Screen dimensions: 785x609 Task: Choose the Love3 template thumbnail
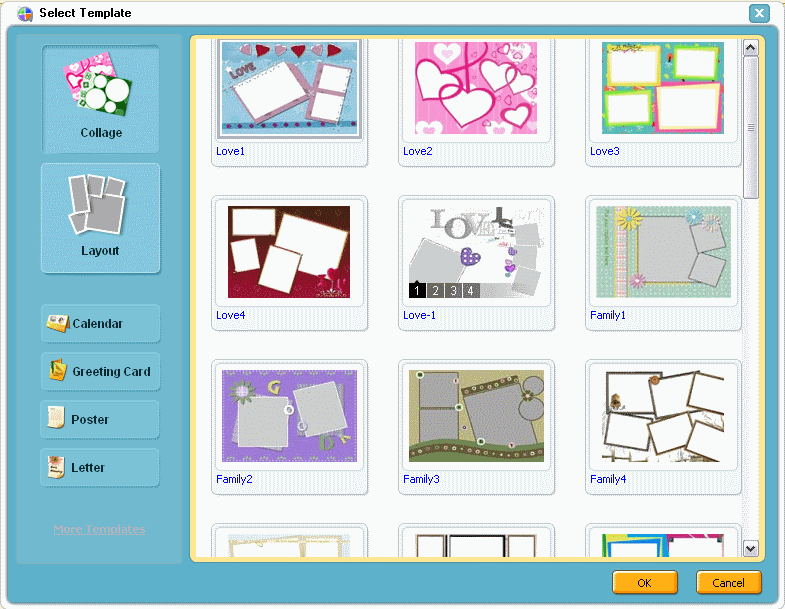pos(663,89)
